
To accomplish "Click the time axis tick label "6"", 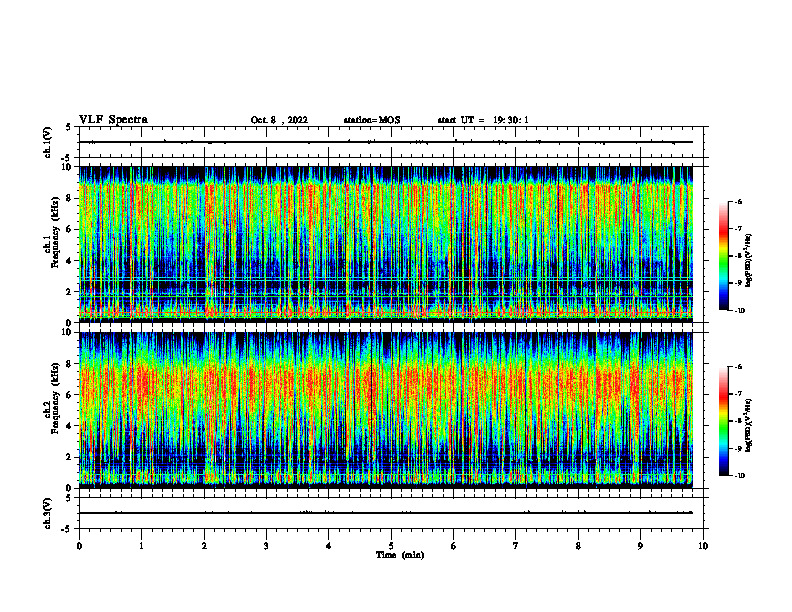I will pyautogui.click(x=454, y=546).
